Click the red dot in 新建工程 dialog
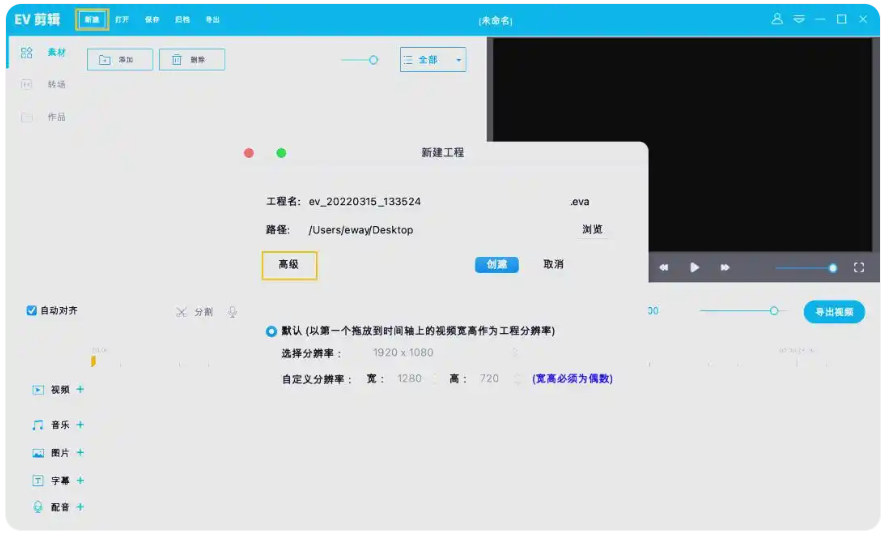This screenshot has height=533, width=885. point(249,153)
